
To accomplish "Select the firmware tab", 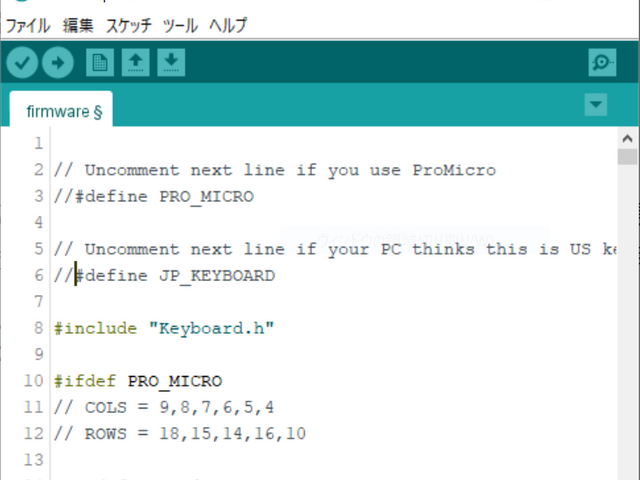I will 61,109.
